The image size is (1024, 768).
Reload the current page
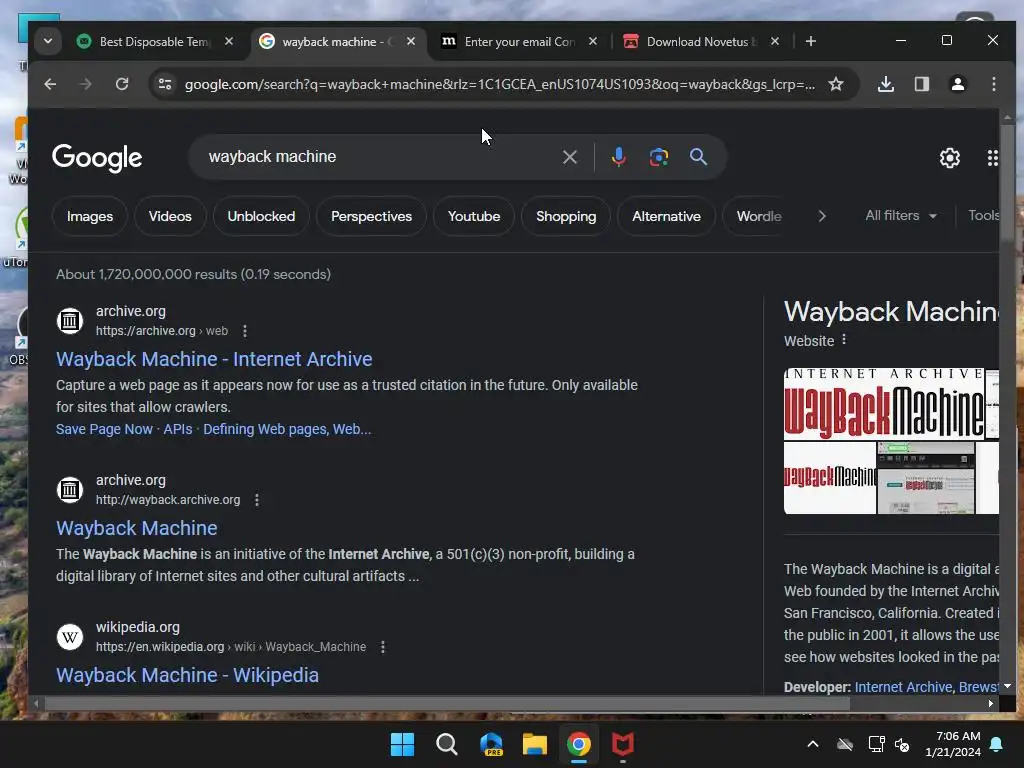coord(121,84)
